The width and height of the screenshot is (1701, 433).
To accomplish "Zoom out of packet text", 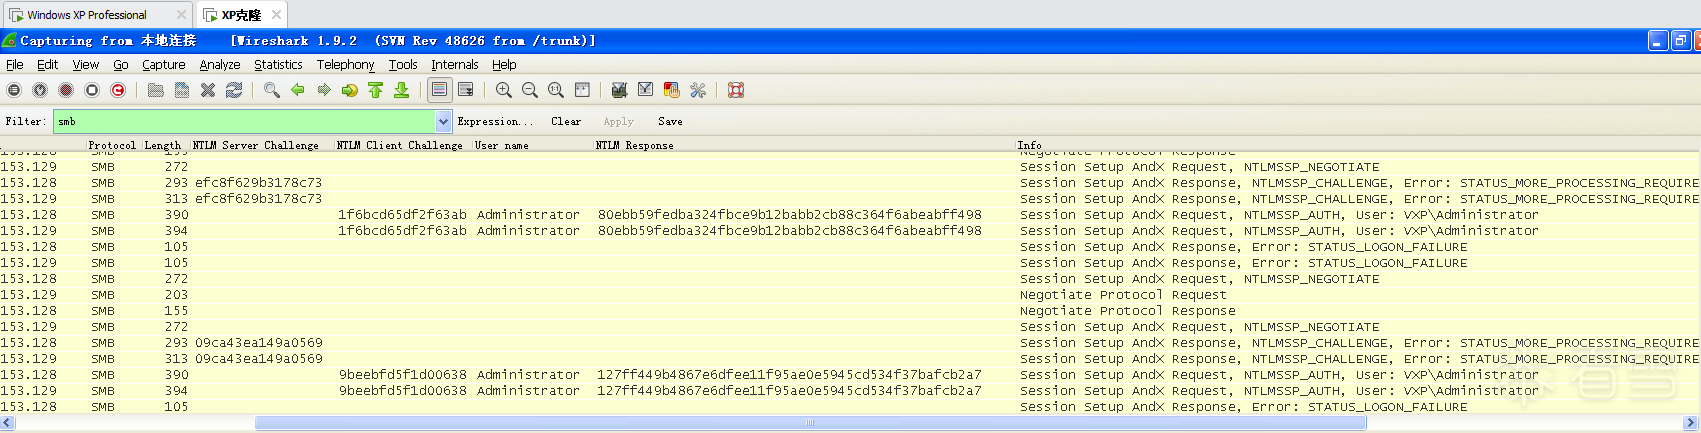I will click(x=530, y=90).
